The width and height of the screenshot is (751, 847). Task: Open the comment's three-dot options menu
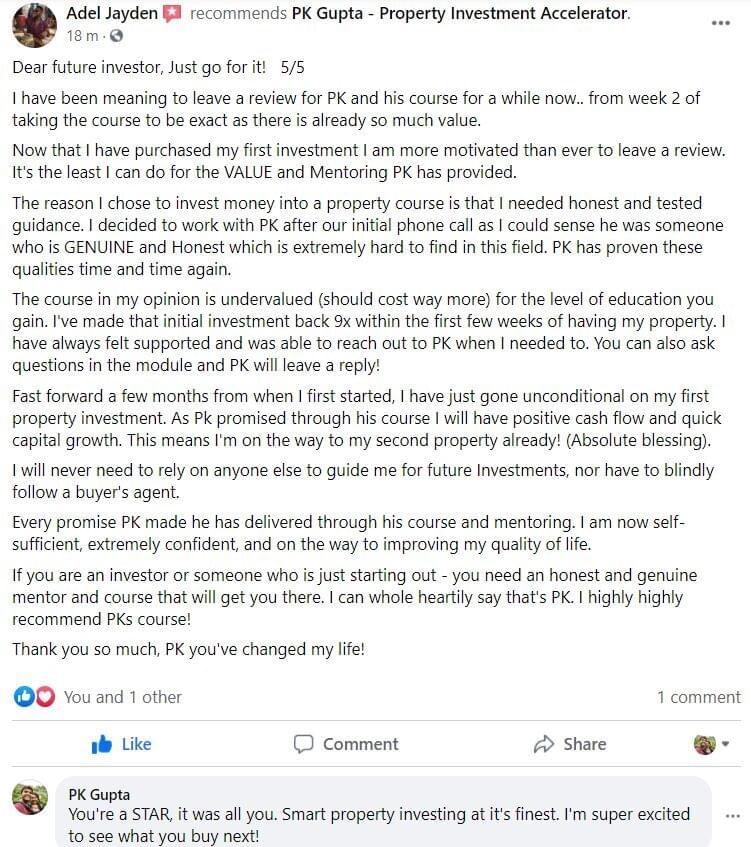point(732,816)
